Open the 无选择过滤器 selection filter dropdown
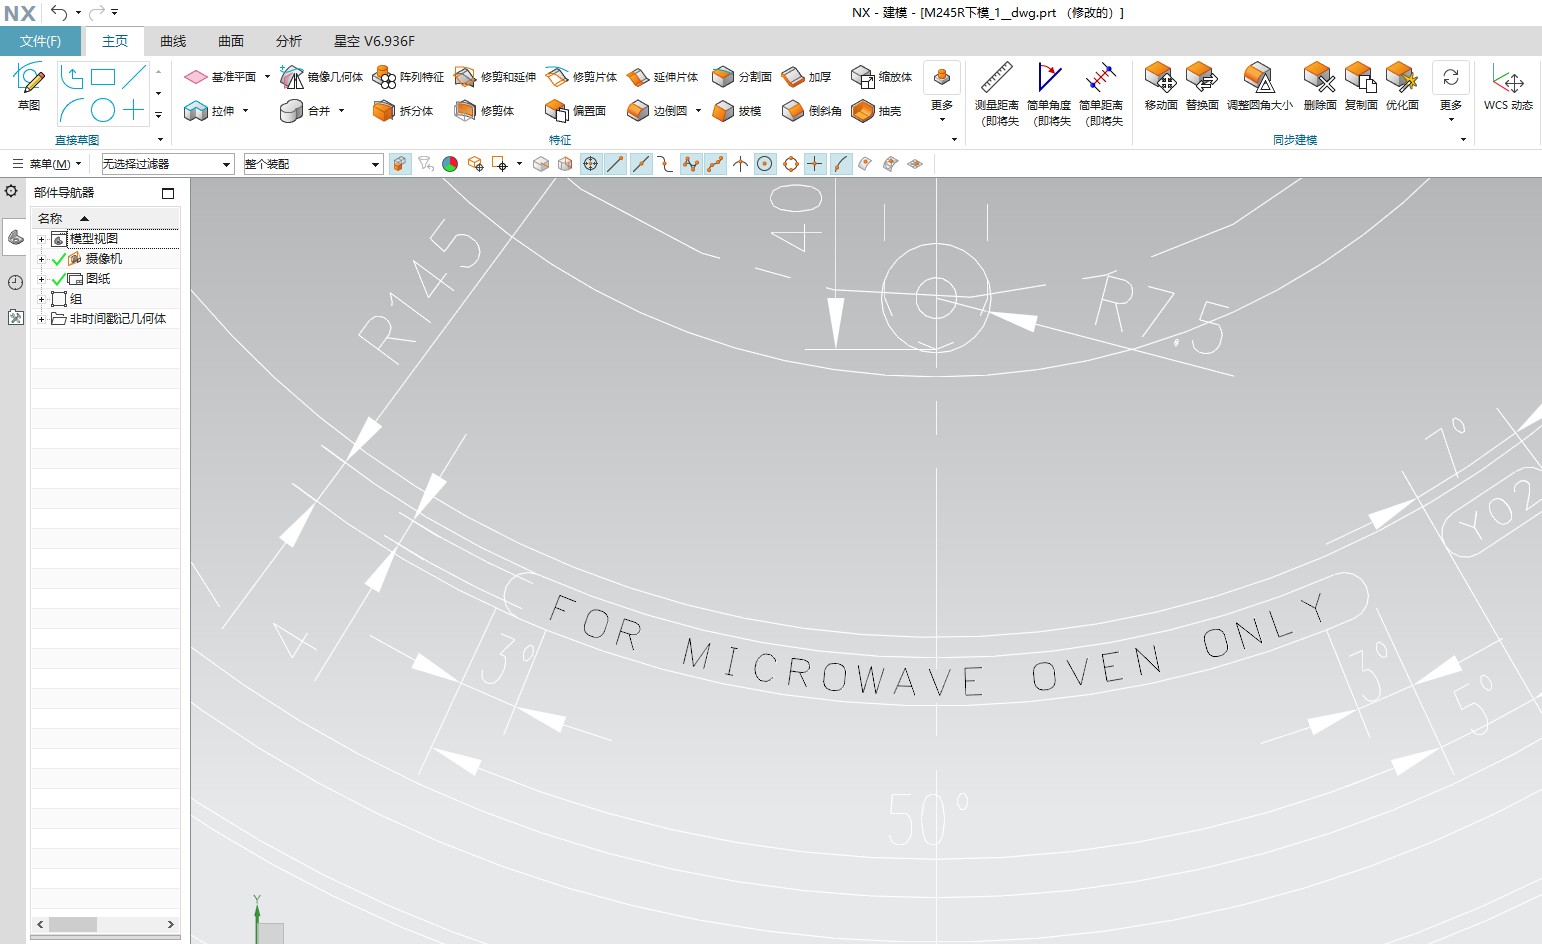The height and width of the screenshot is (944, 1542). pos(167,164)
